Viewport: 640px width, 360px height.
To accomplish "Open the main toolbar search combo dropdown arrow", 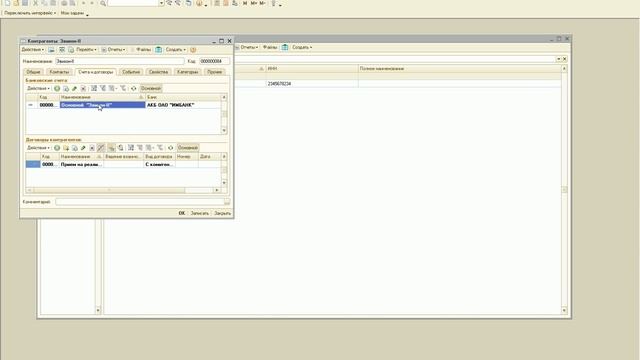I will (x=161, y=3).
